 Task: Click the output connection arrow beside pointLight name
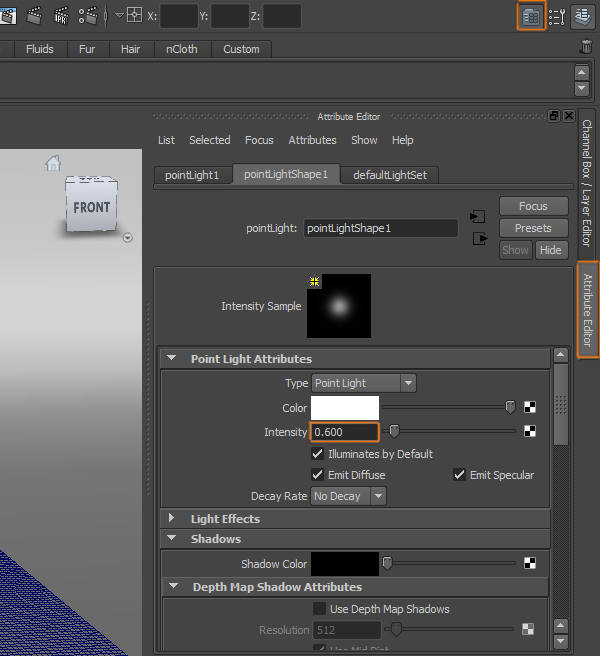click(478, 238)
